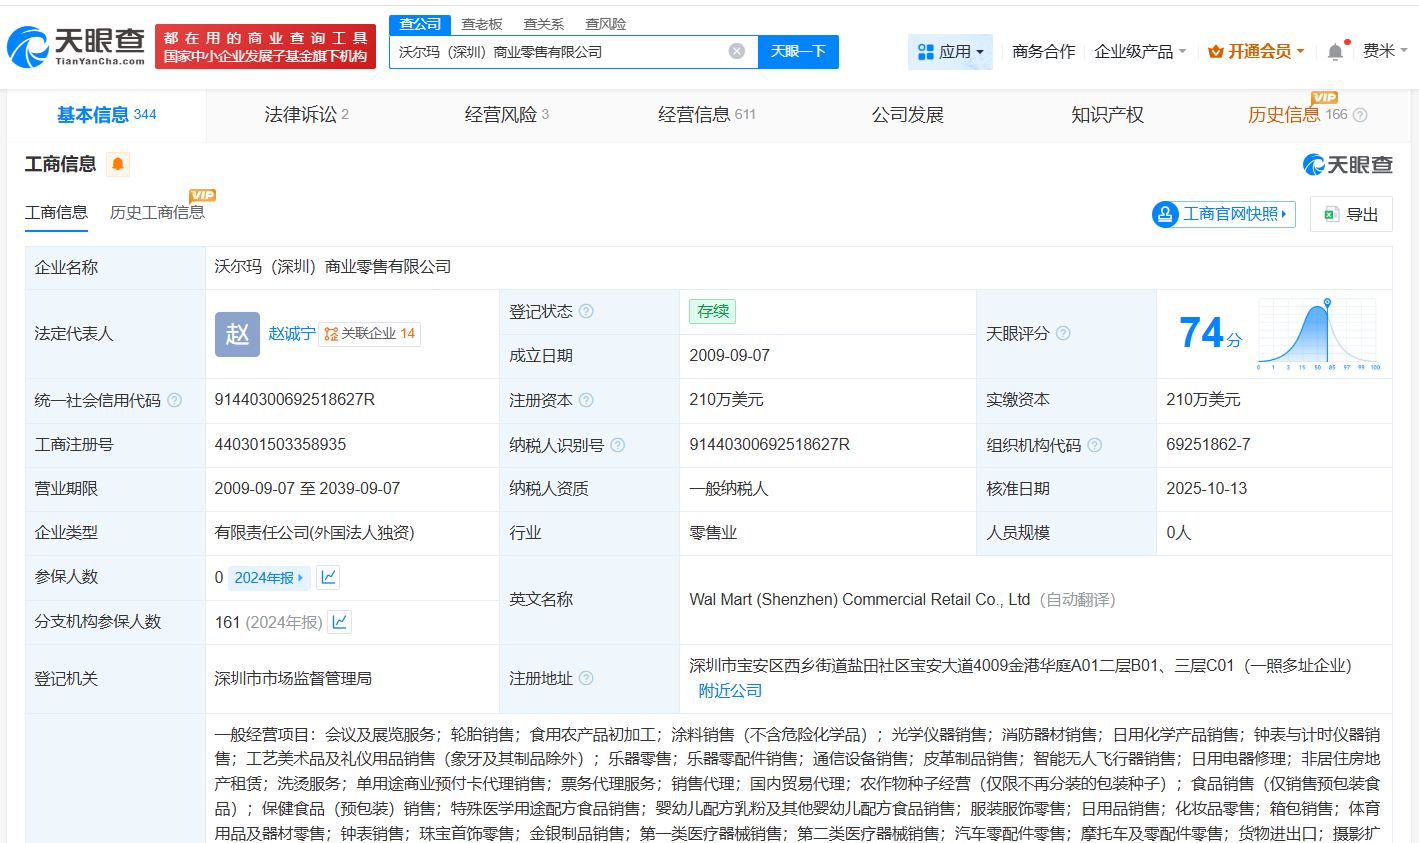This screenshot has height=843, width=1419.
Task: Click the 天眼一下 search button
Action: pyautogui.click(x=798, y=50)
